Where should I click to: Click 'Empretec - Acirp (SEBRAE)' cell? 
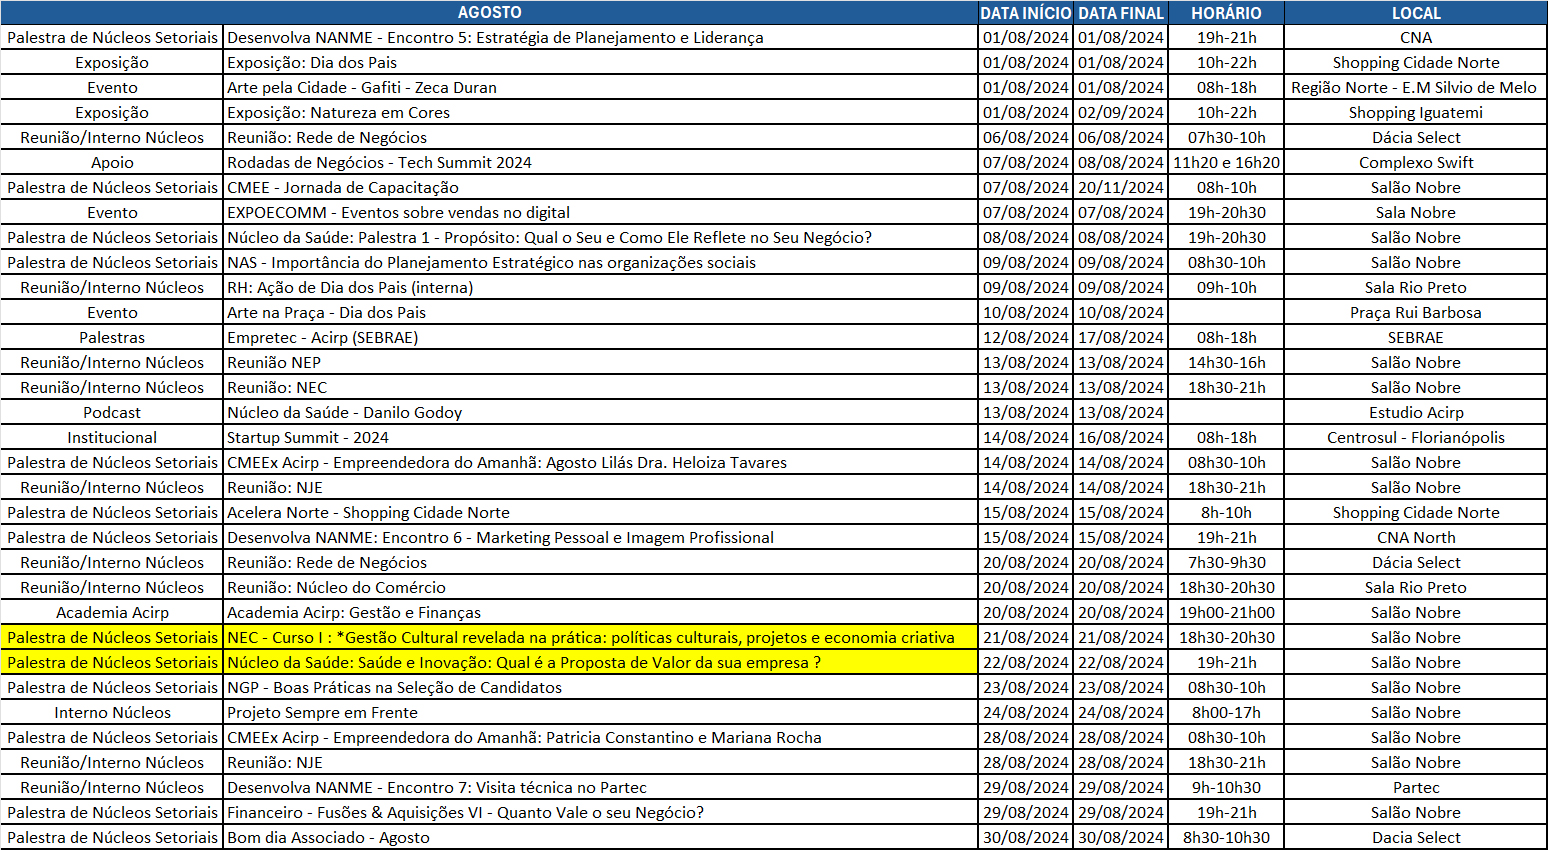pyautogui.click(x=600, y=337)
